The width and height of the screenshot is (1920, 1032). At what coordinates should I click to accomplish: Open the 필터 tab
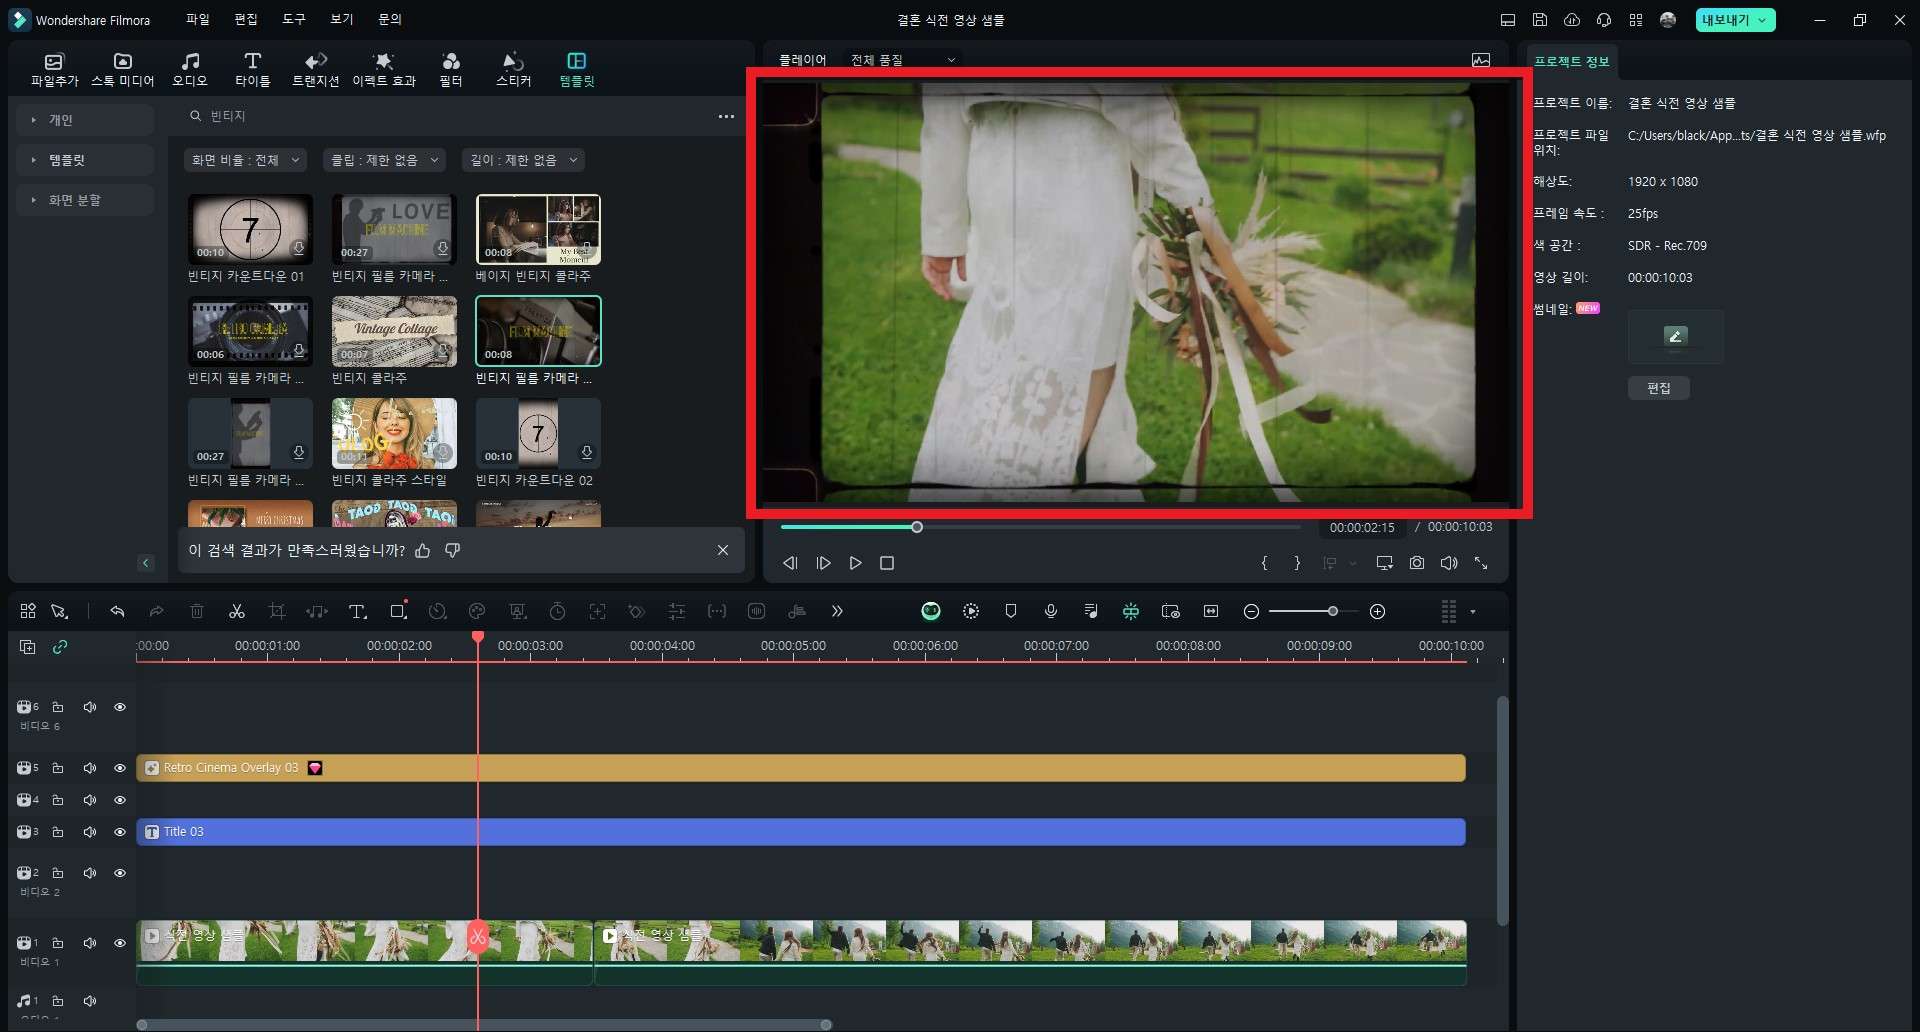(451, 70)
